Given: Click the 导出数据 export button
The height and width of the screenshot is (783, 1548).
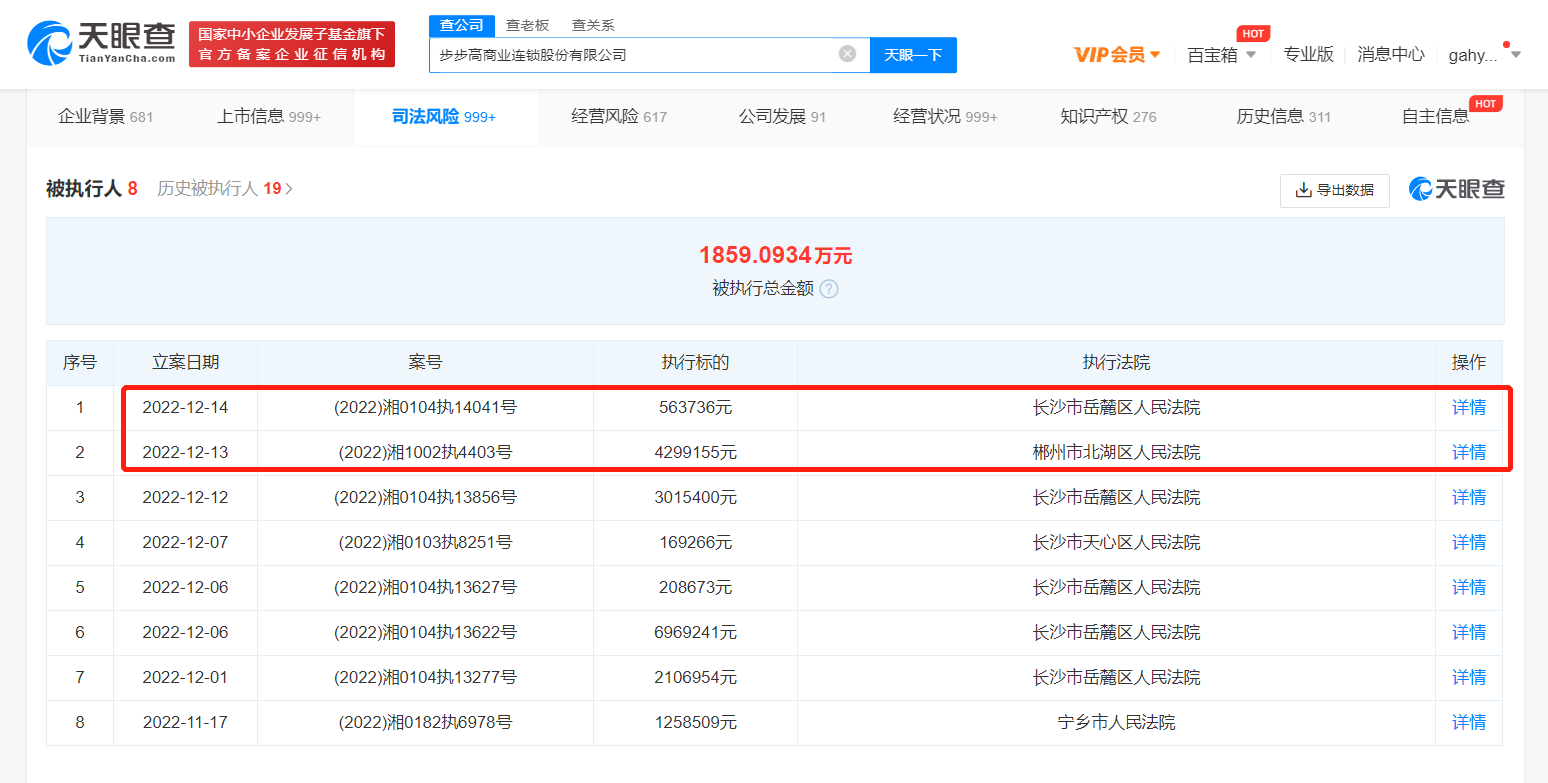Looking at the screenshot, I should [1335, 190].
